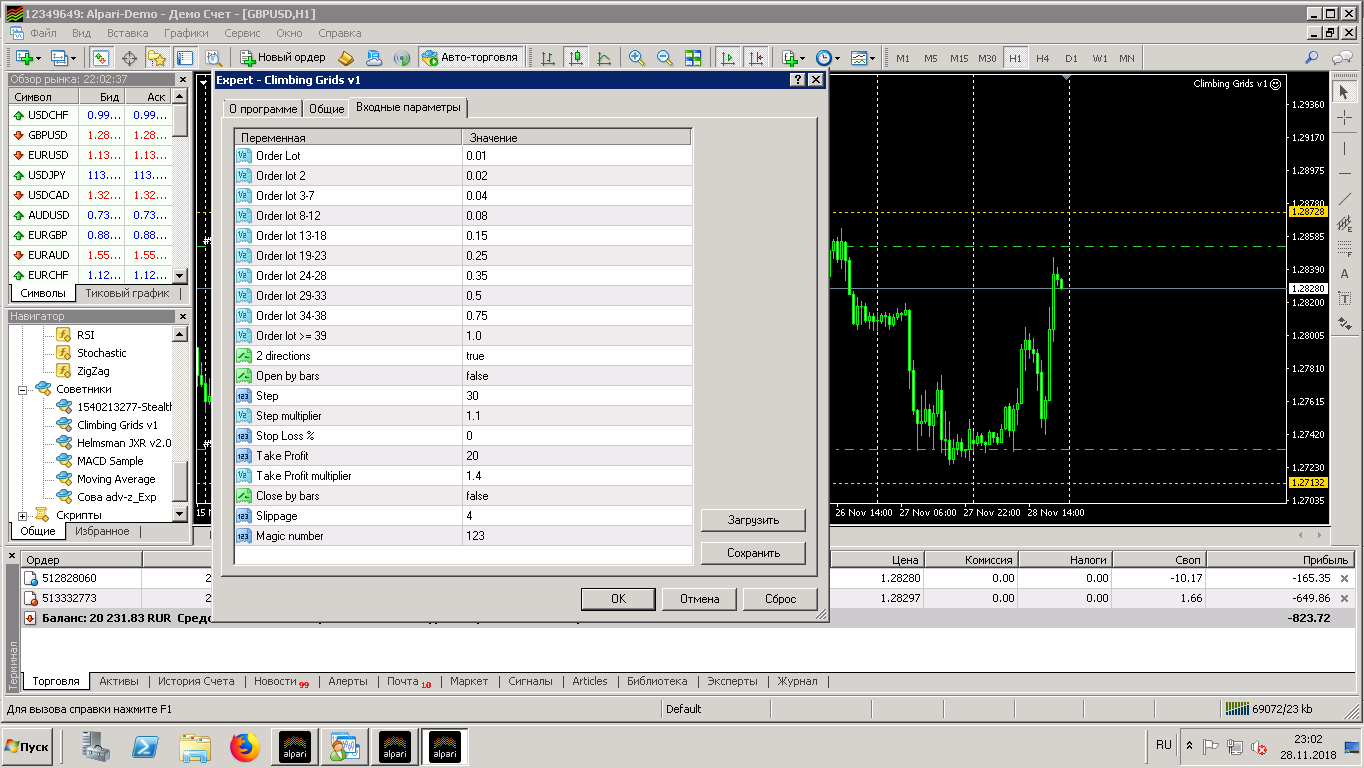The height and width of the screenshot is (768, 1364).
Task: Select the Take Profit value cell
Action: 576,456
